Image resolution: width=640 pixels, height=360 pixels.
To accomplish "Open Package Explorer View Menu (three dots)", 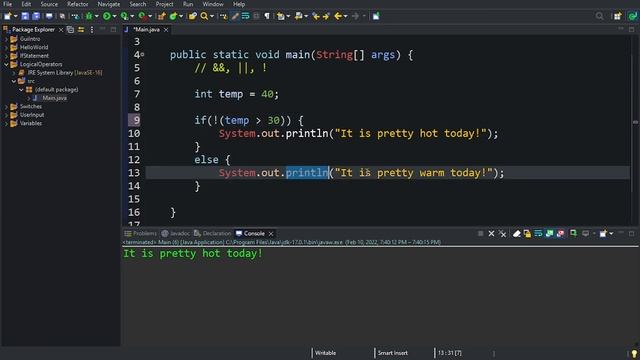I will coord(92,29).
